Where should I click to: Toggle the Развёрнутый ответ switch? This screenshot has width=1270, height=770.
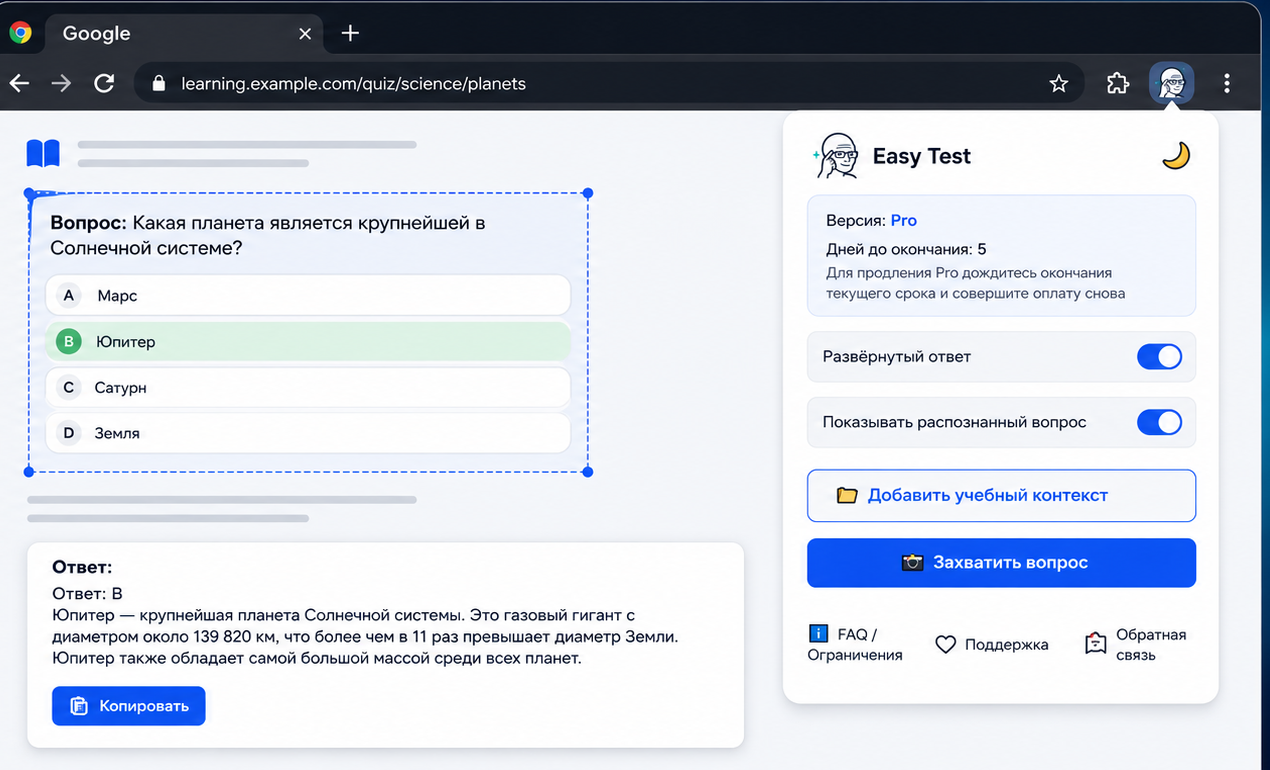(x=1159, y=356)
